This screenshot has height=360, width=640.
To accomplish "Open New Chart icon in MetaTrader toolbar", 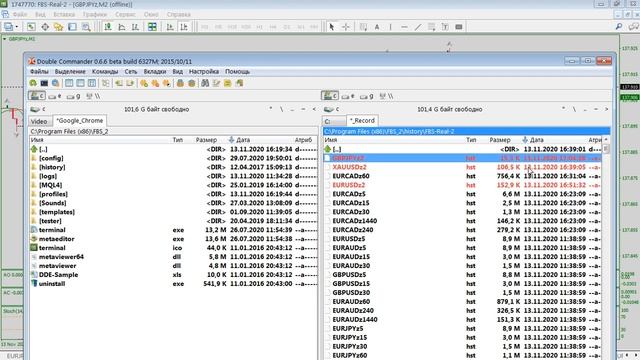I will pyautogui.click(x=8, y=27).
